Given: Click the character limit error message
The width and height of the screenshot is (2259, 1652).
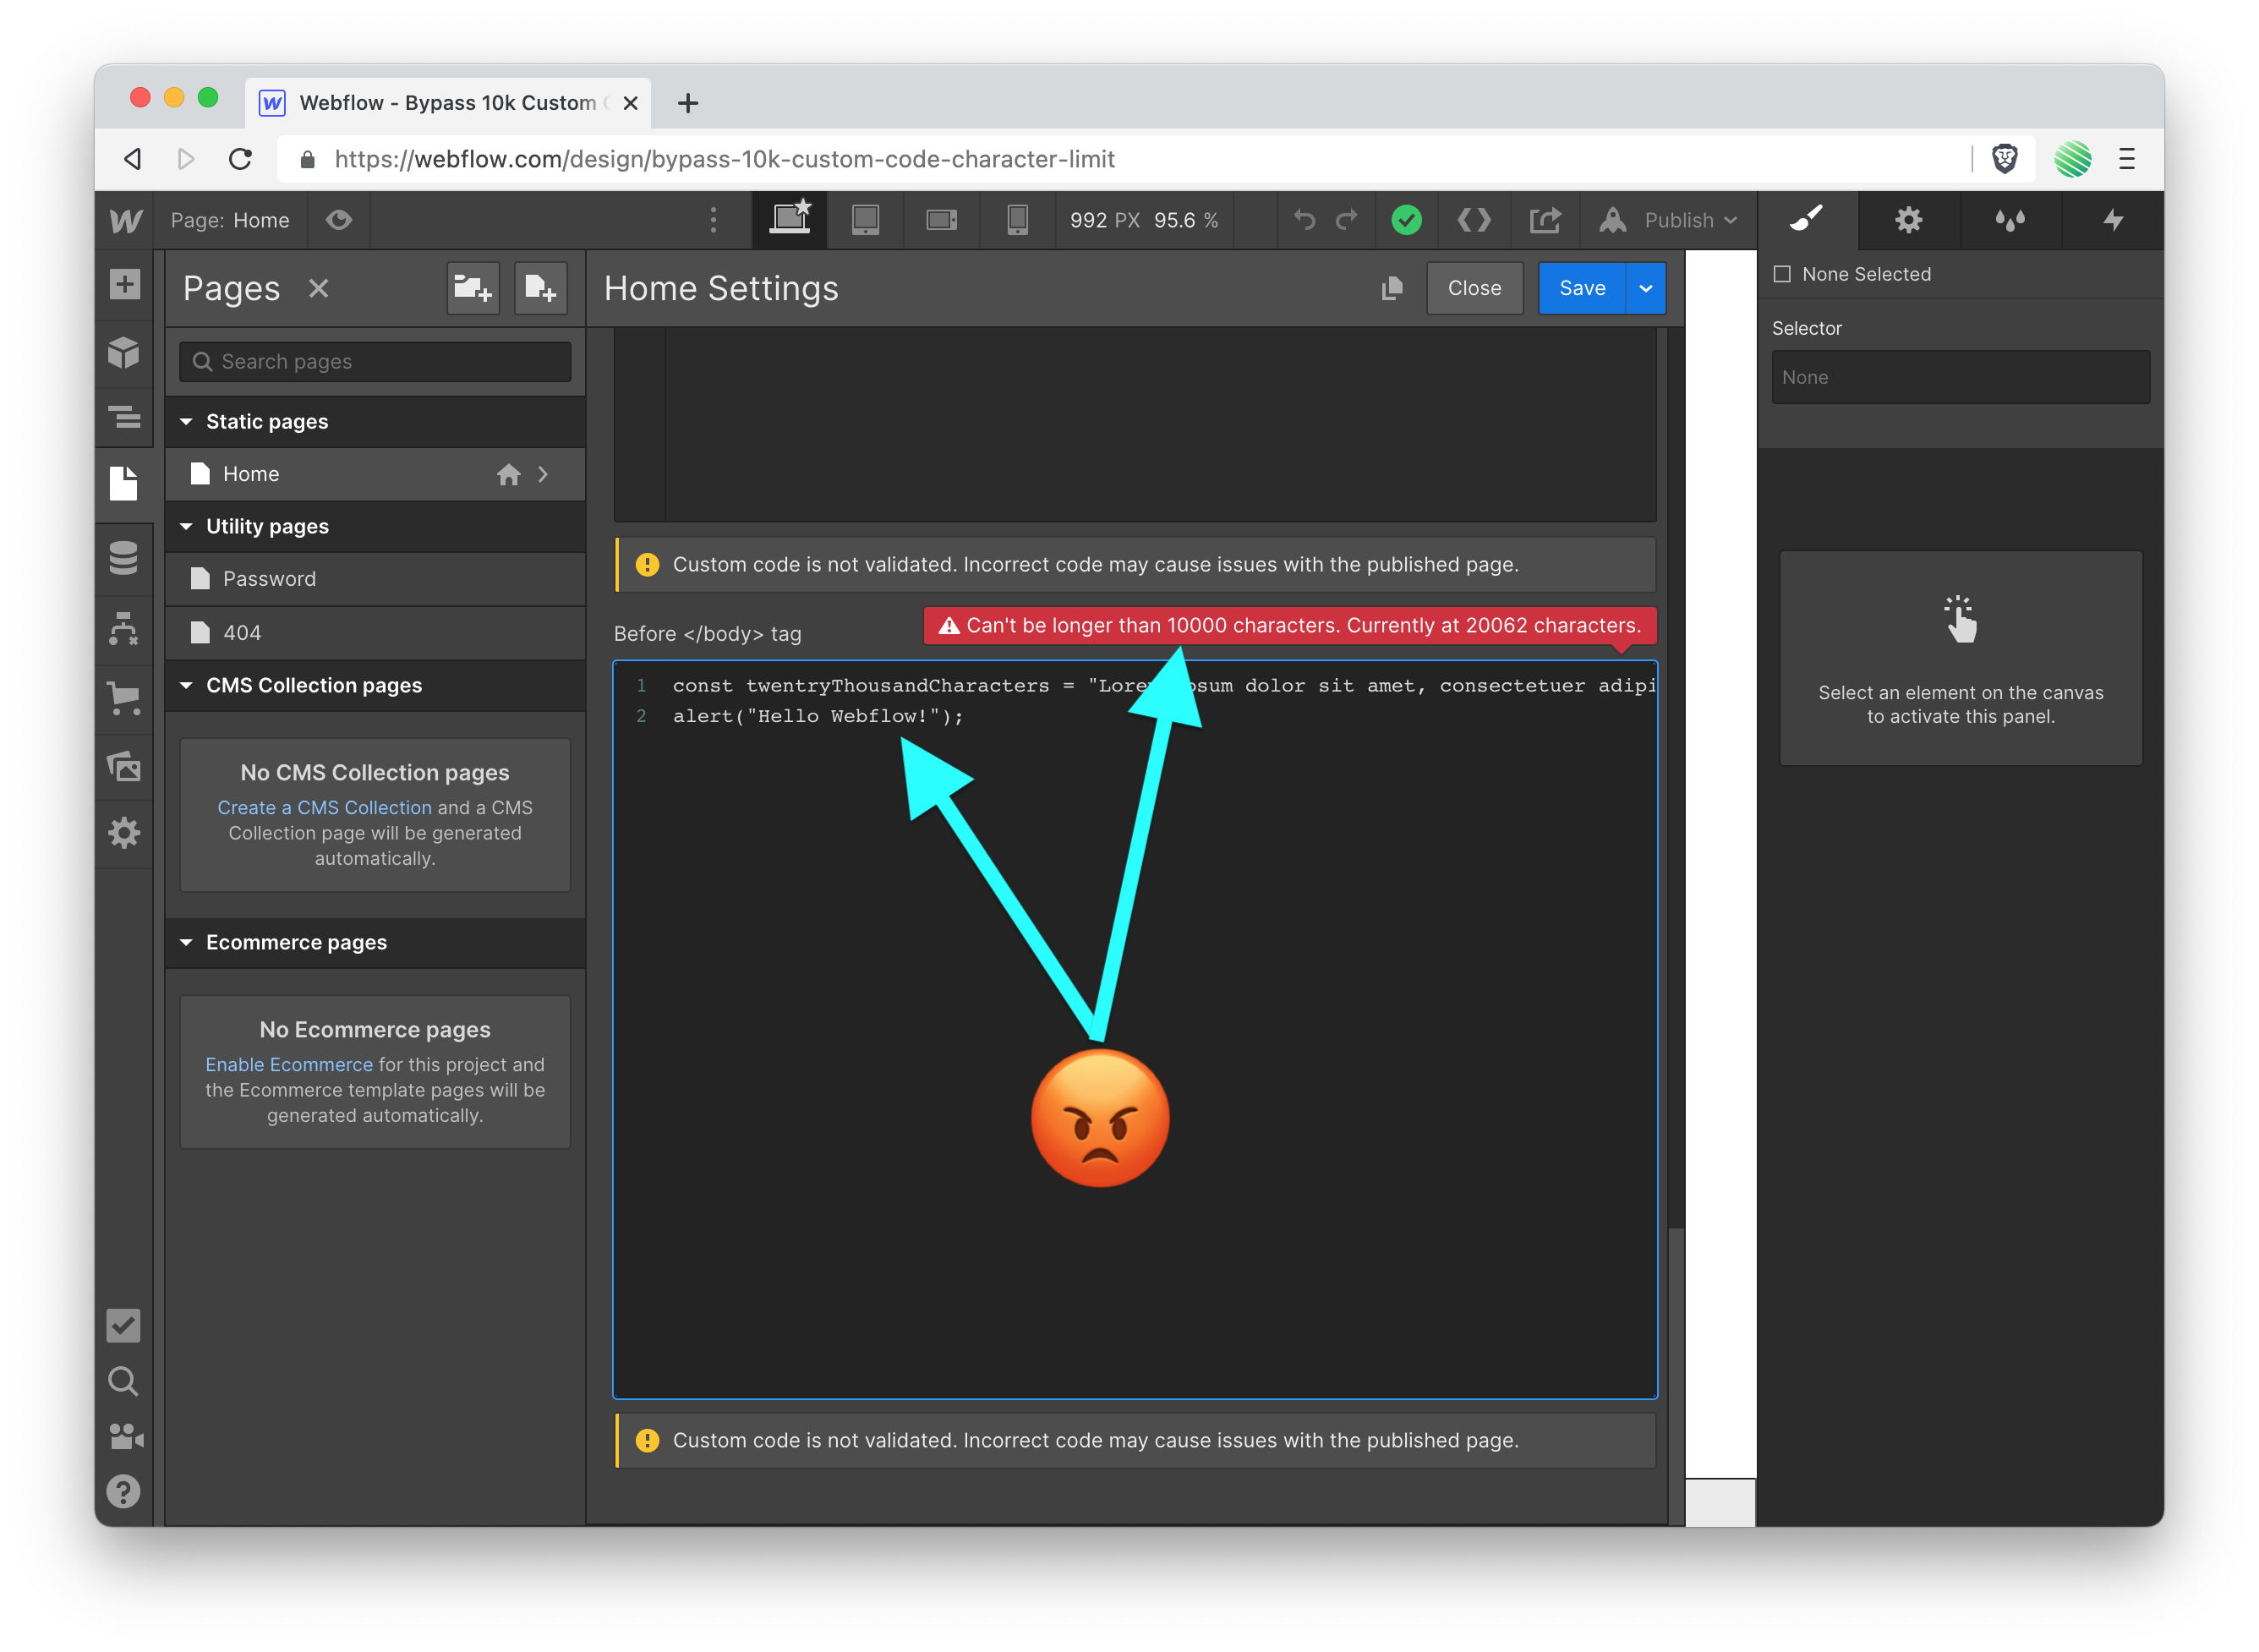Looking at the screenshot, I should tap(1290, 625).
